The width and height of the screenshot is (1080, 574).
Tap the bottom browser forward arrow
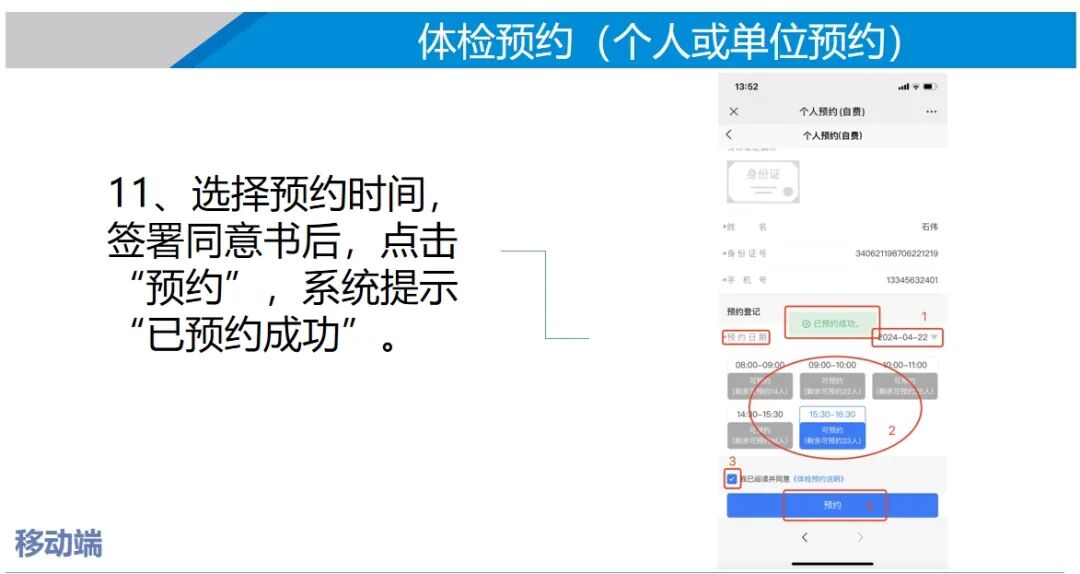[860, 537]
